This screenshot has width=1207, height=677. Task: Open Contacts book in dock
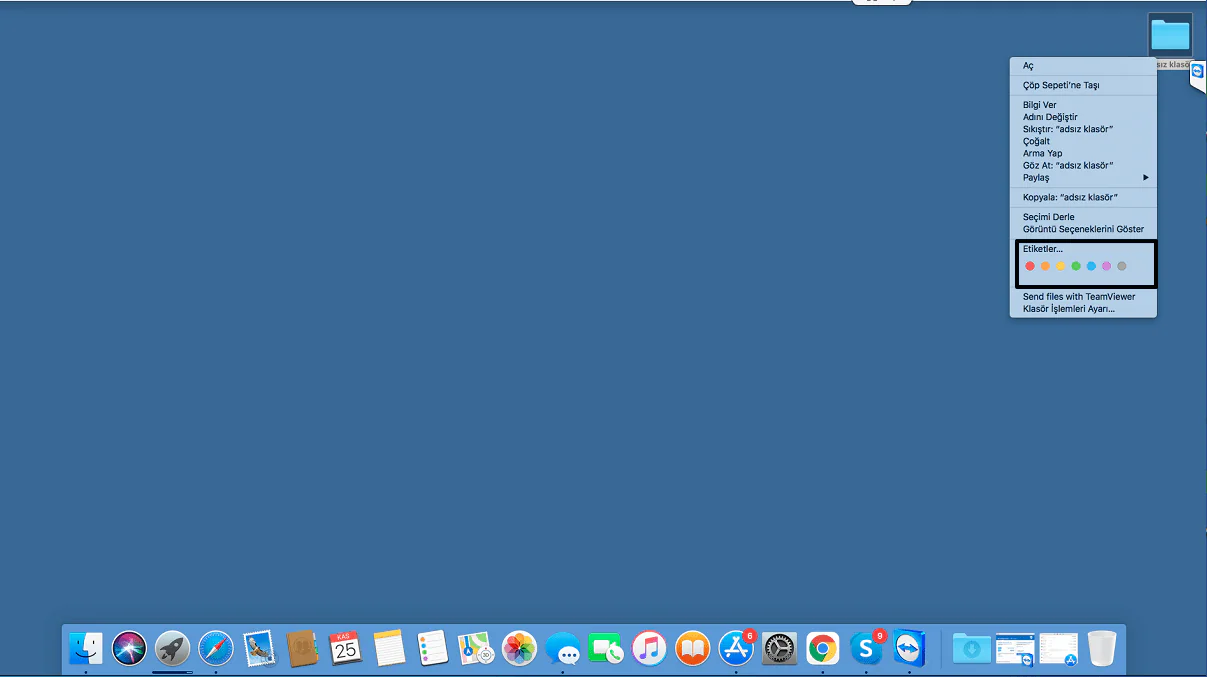302,648
